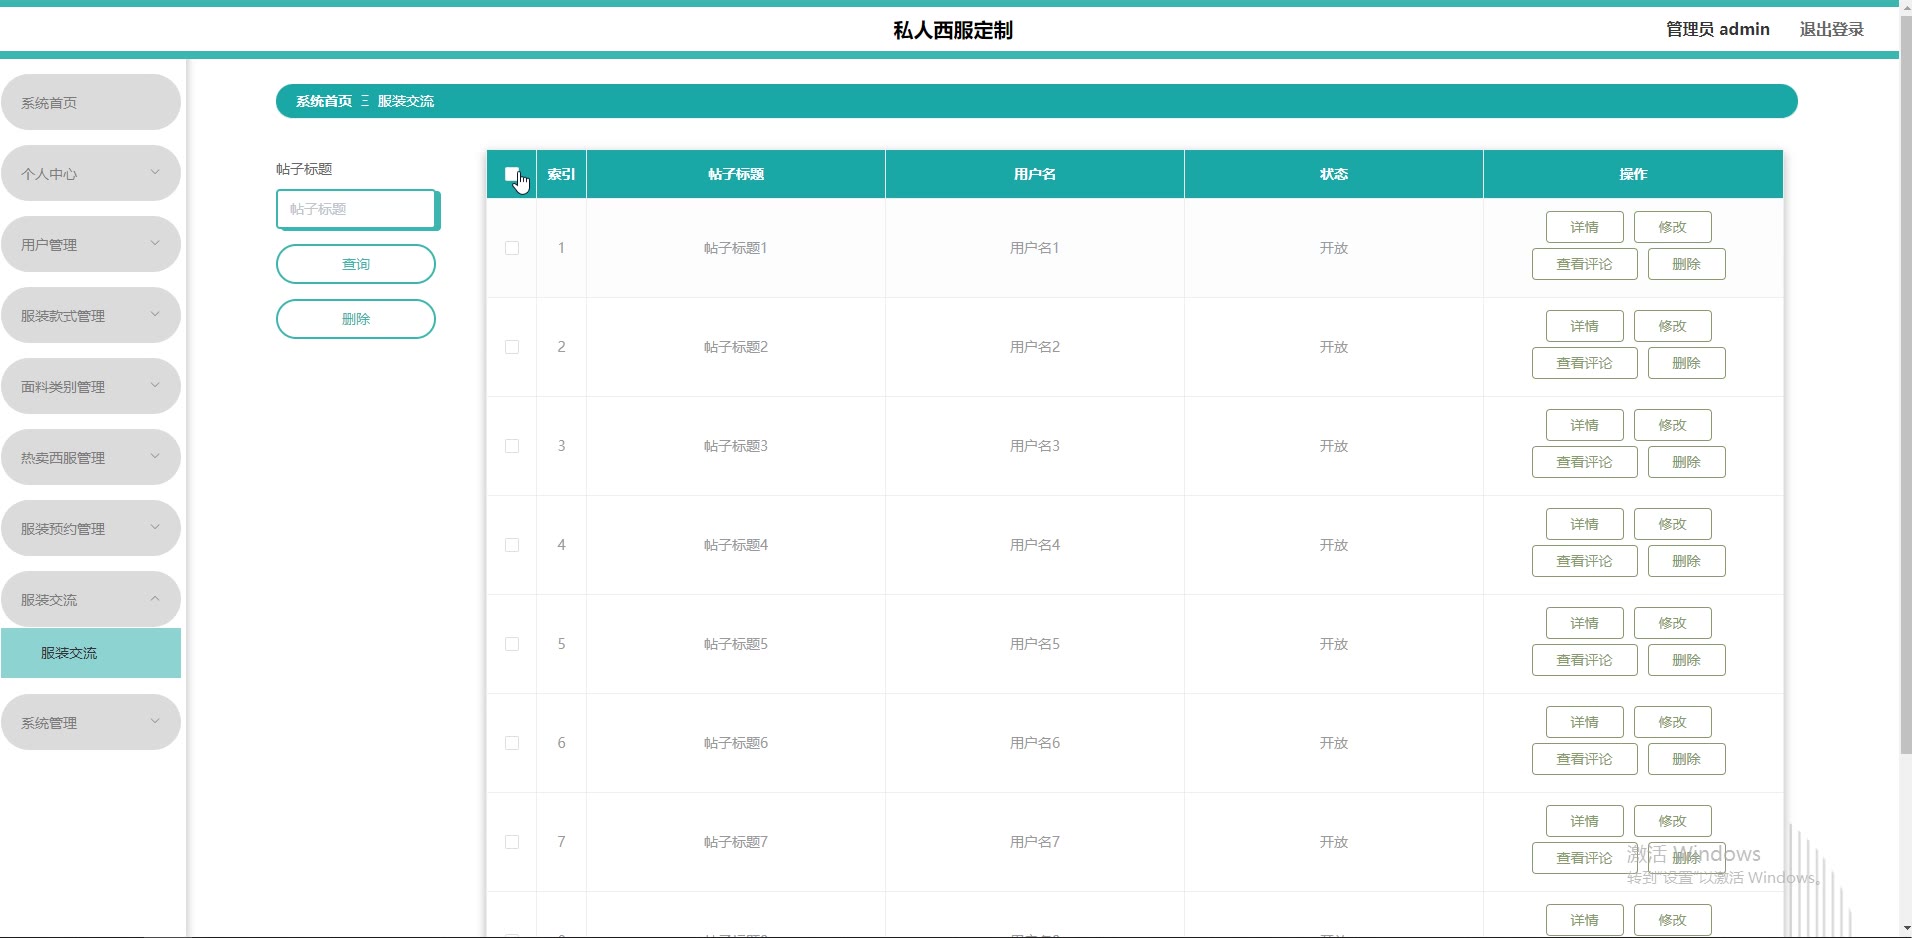Screen dimensions: 1912x938
Task: Open the 系统管理 sidebar menu
Action: pos(91,722)
